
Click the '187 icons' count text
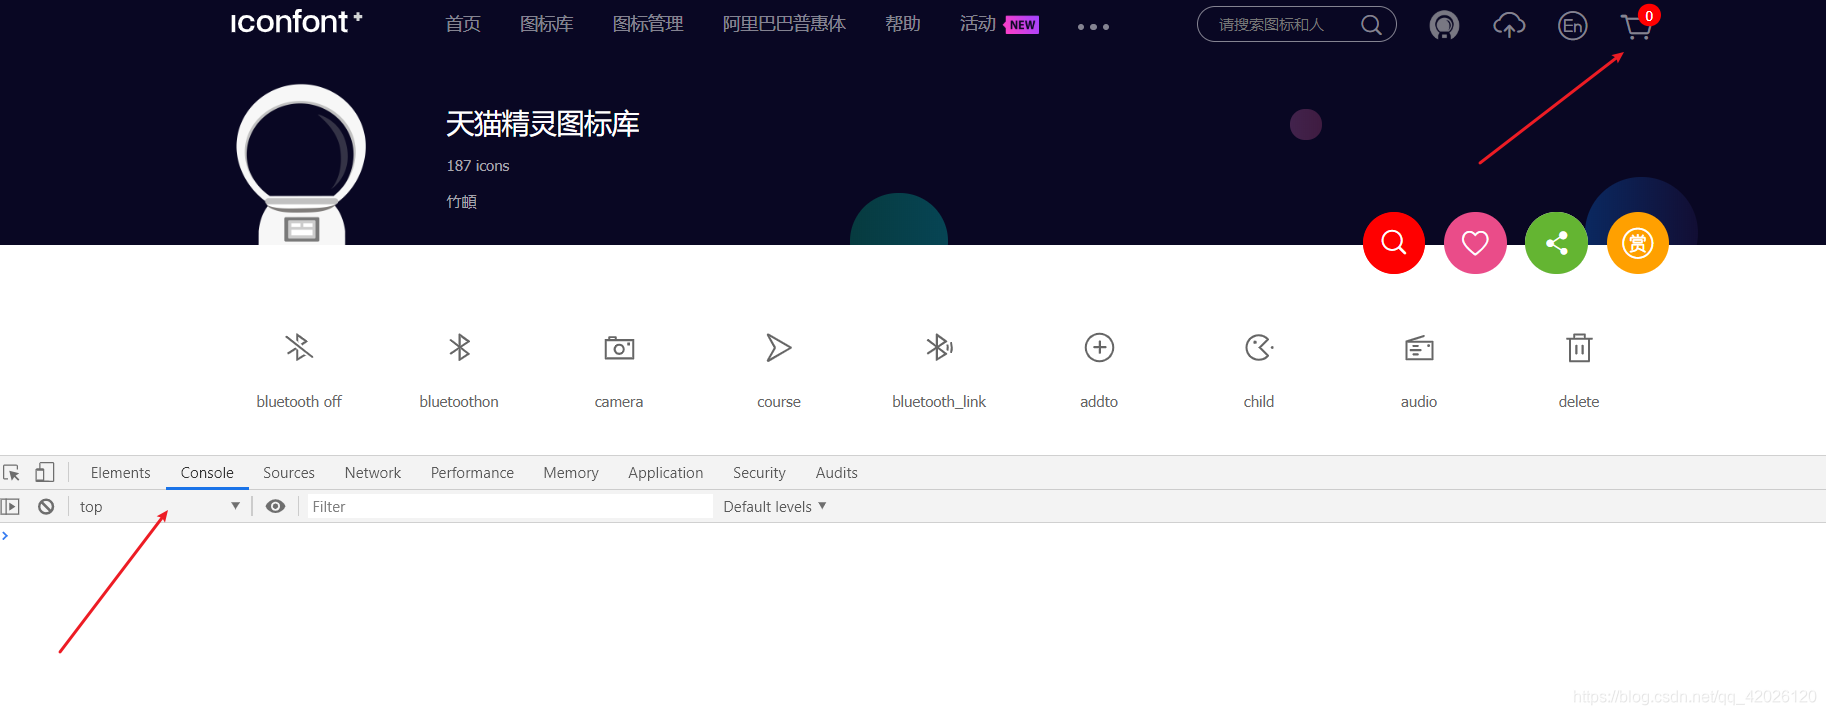(478, 166)
